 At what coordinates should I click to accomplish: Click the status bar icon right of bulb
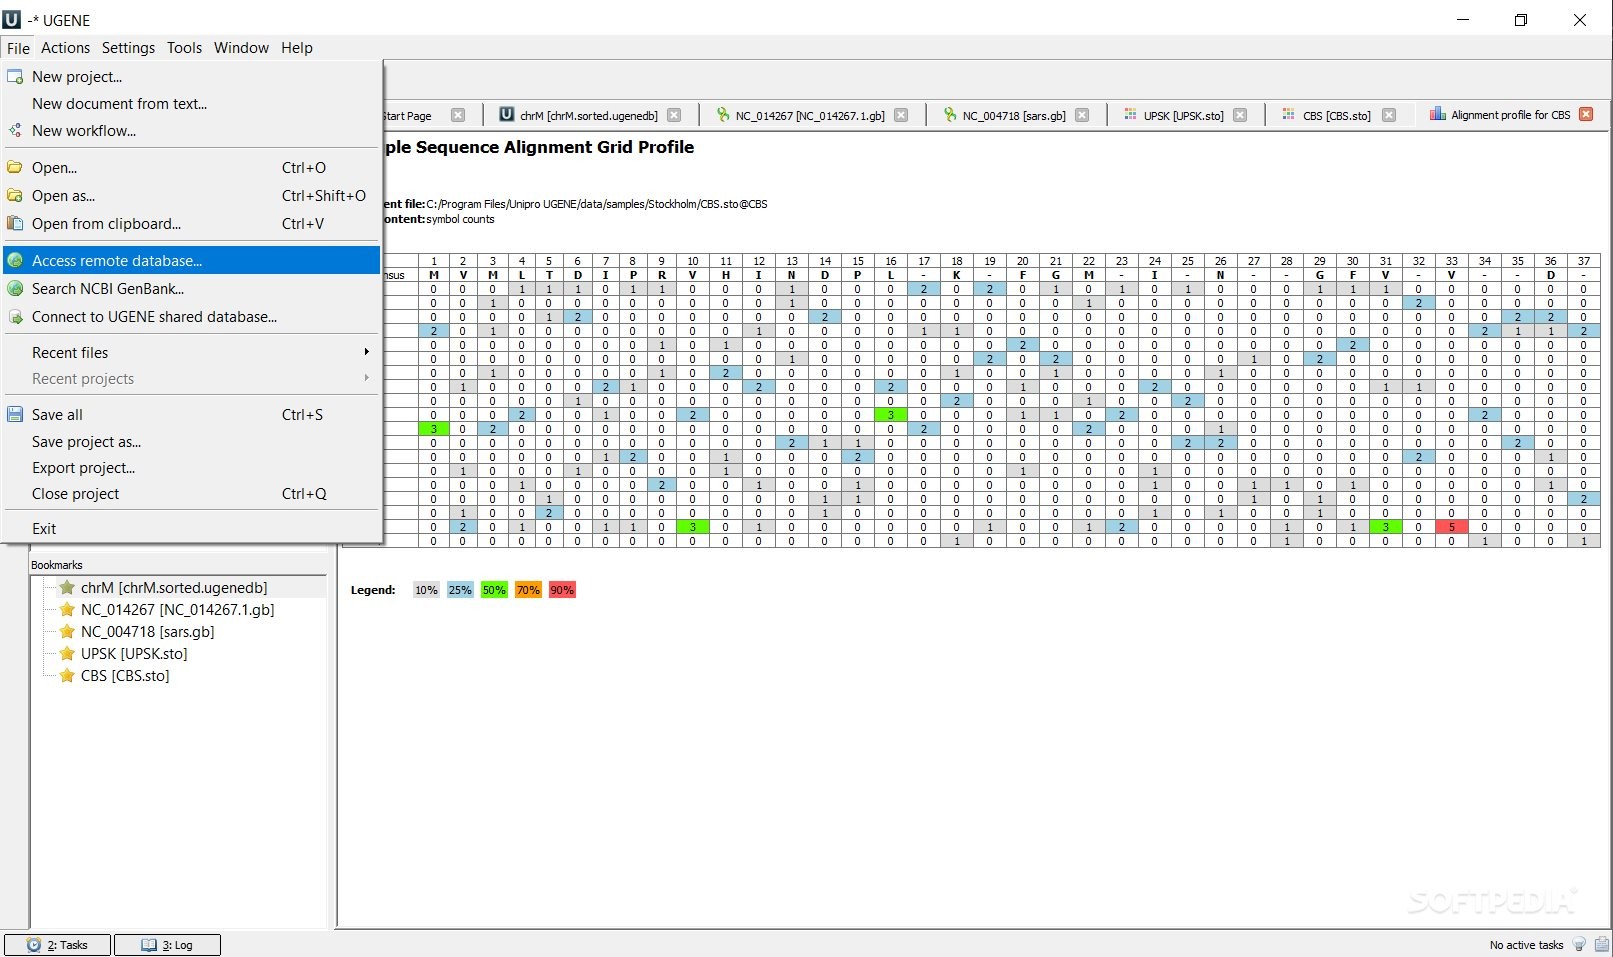click(1602, 945)
